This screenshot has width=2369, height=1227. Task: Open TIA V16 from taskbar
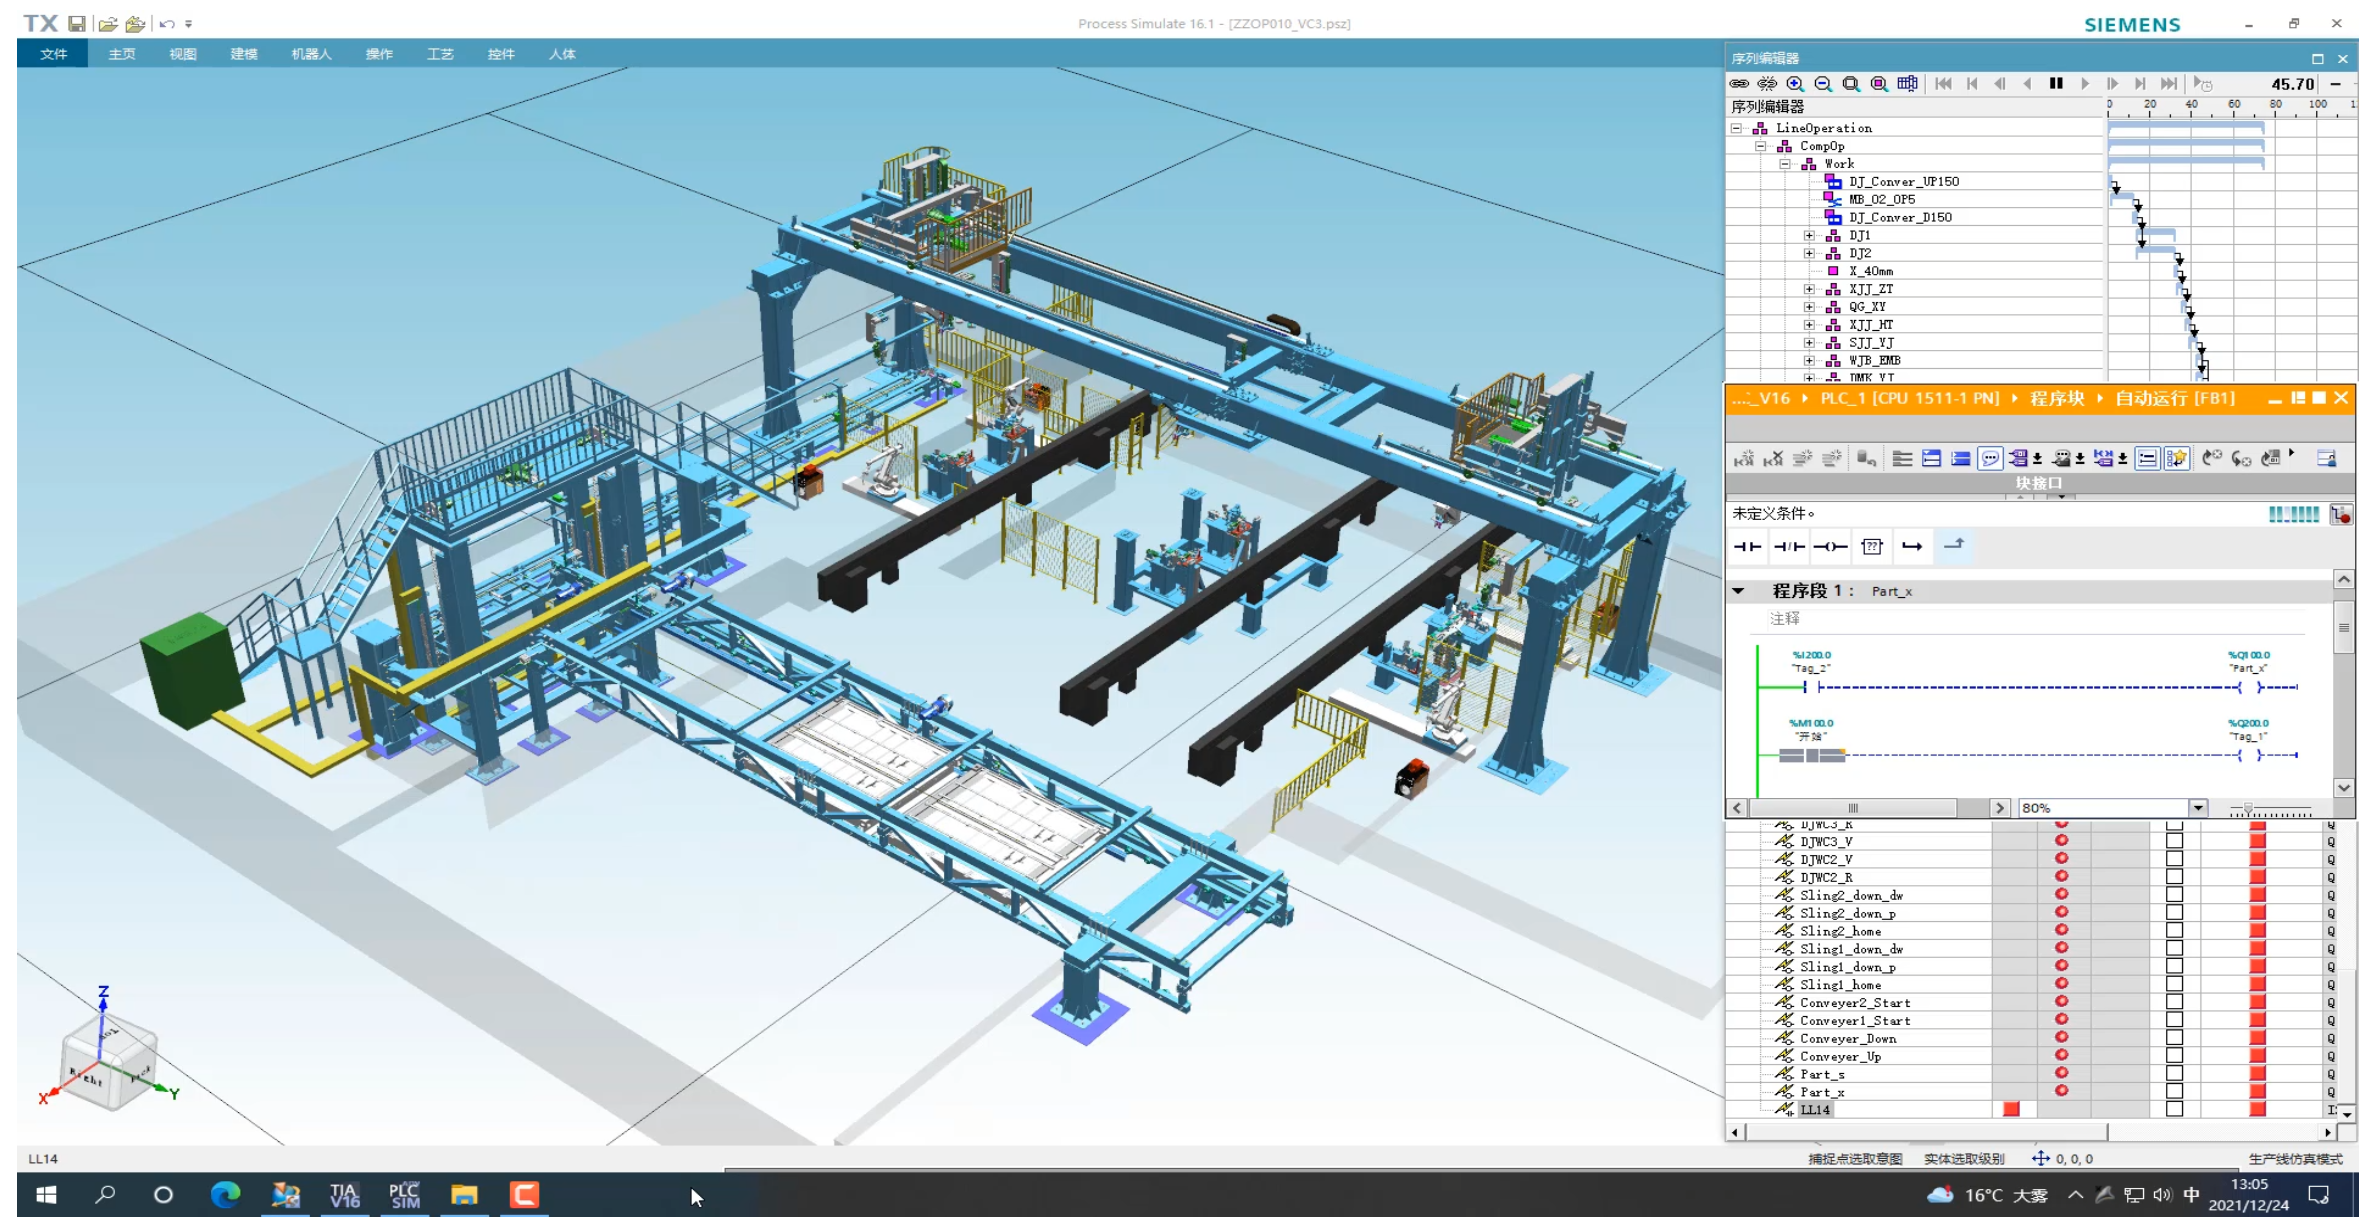coord(344,1195)
